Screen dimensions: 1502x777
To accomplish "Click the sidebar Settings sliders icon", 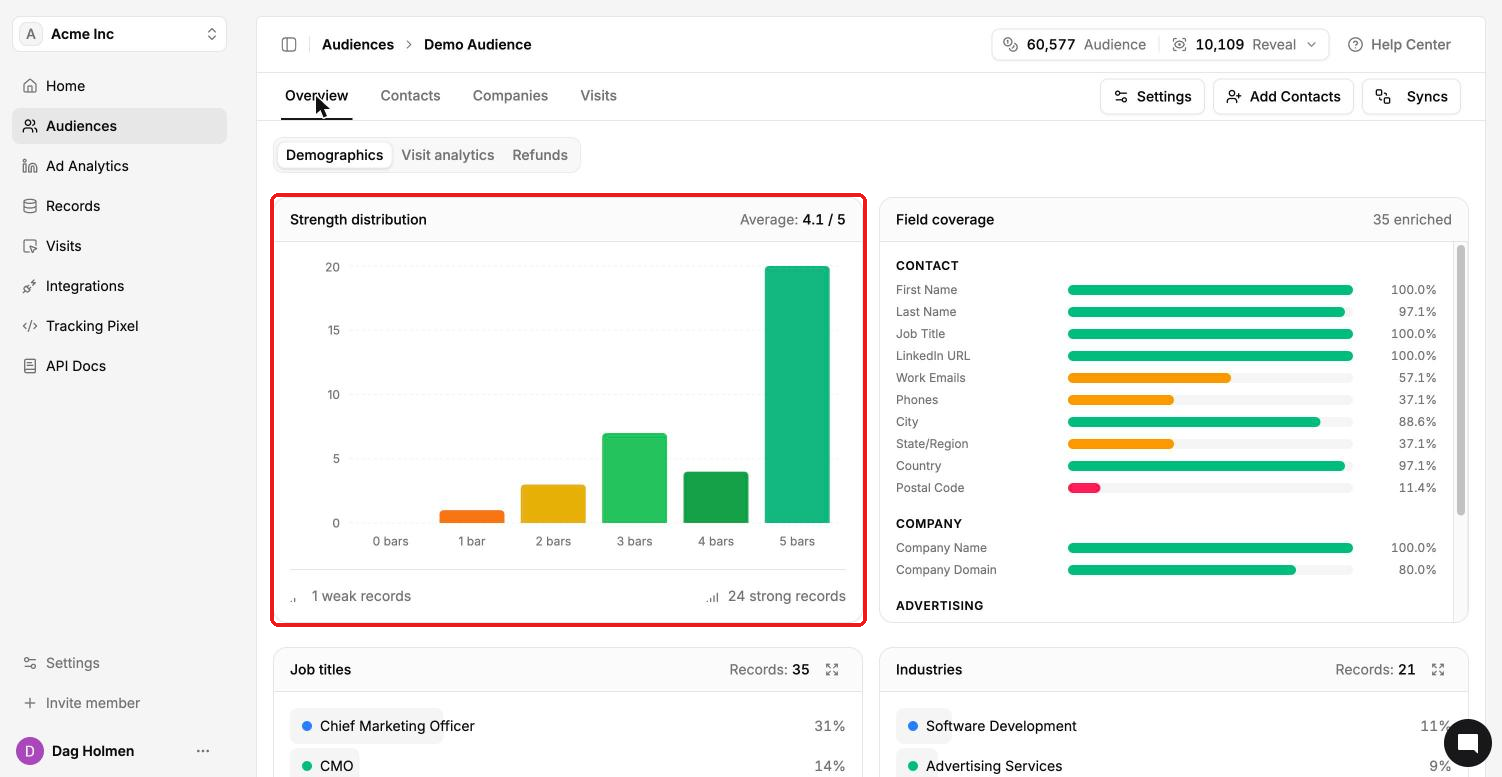I will (30, 663).
